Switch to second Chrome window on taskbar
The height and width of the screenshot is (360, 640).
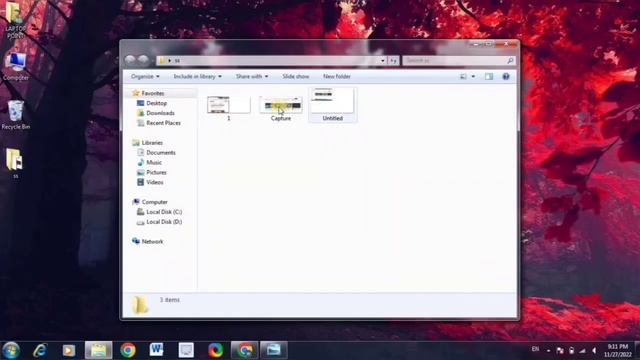coord(244,350)
